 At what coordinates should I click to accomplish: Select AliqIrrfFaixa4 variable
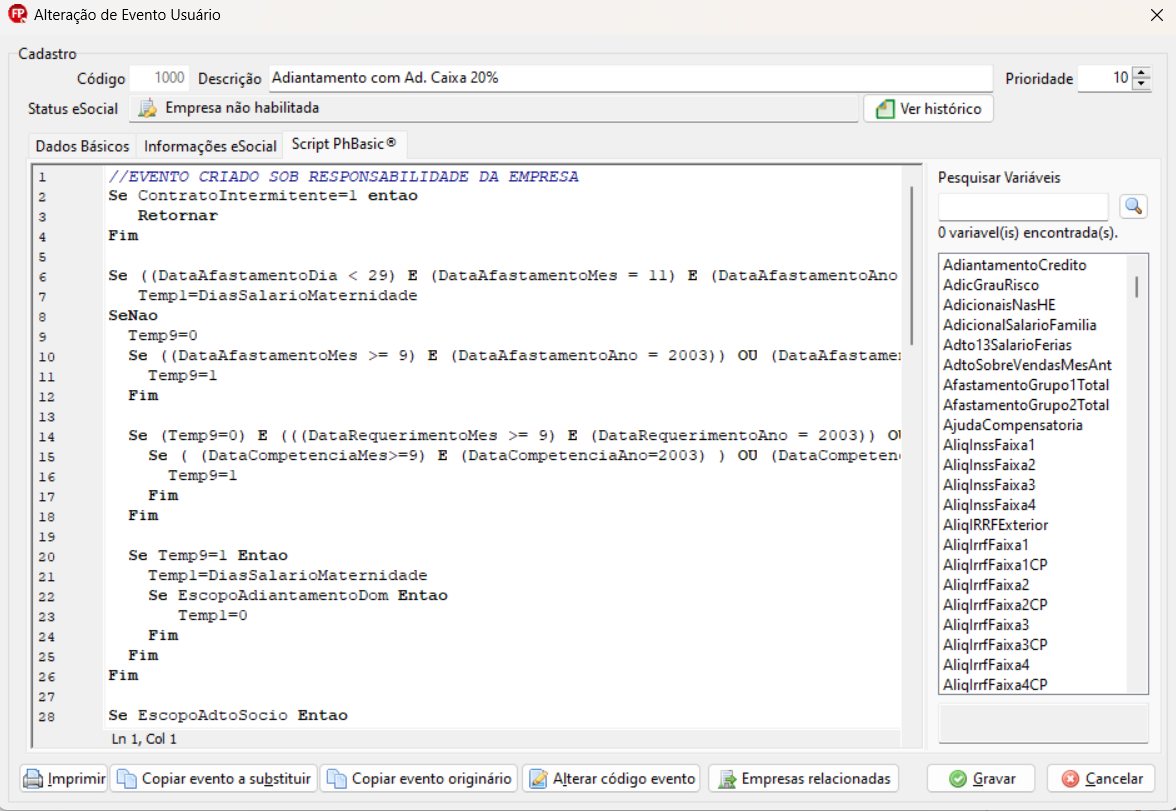tap(986, 665)
